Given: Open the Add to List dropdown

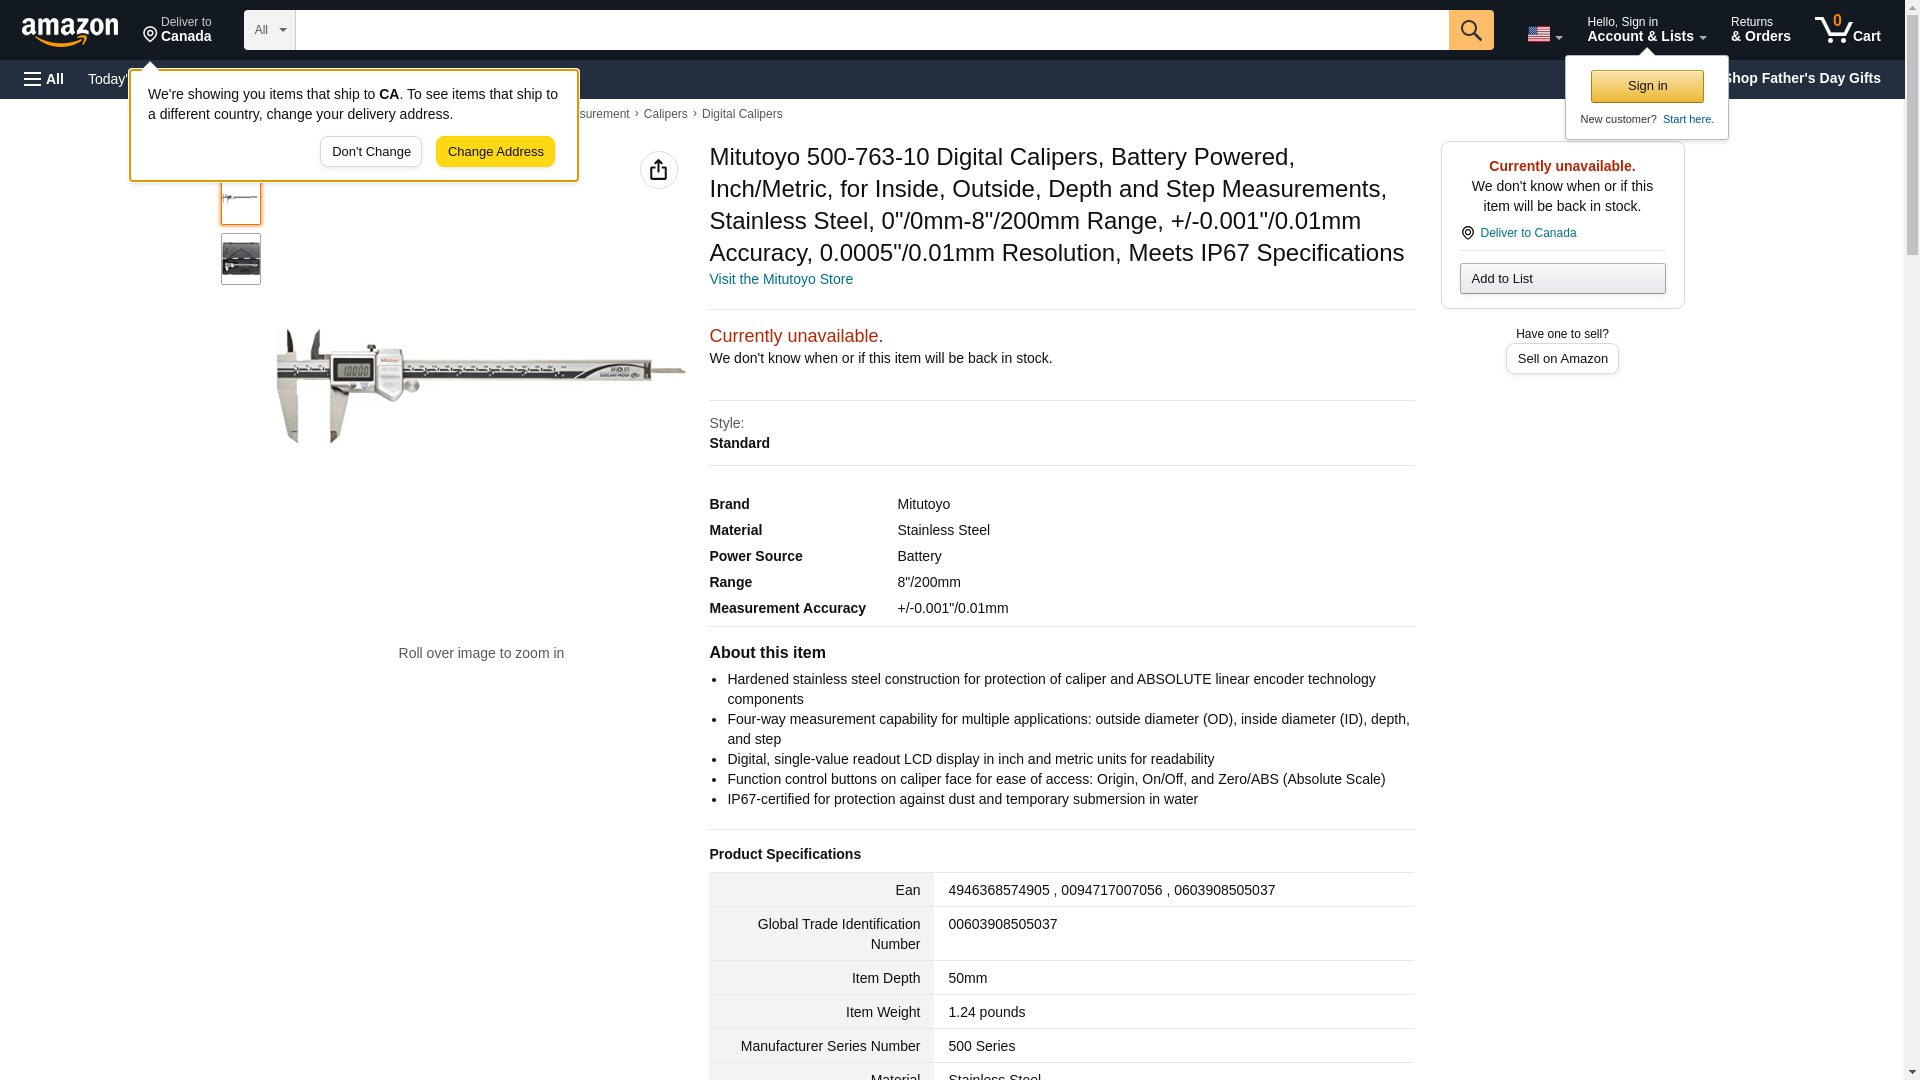Looking at the screenshot, I should [x=1561, y=278].
